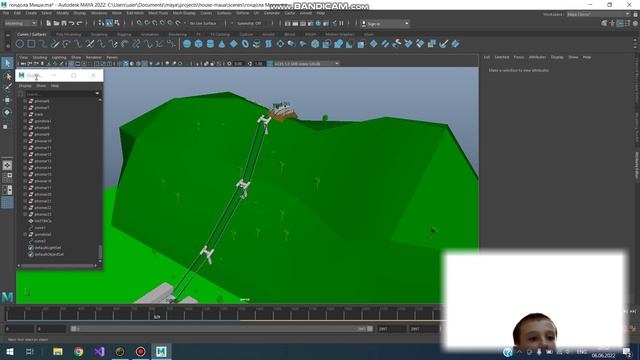The width and height of the screenshot is (640, 360).
Task: Click the Redo arrow icon
Action: point(80,23)
